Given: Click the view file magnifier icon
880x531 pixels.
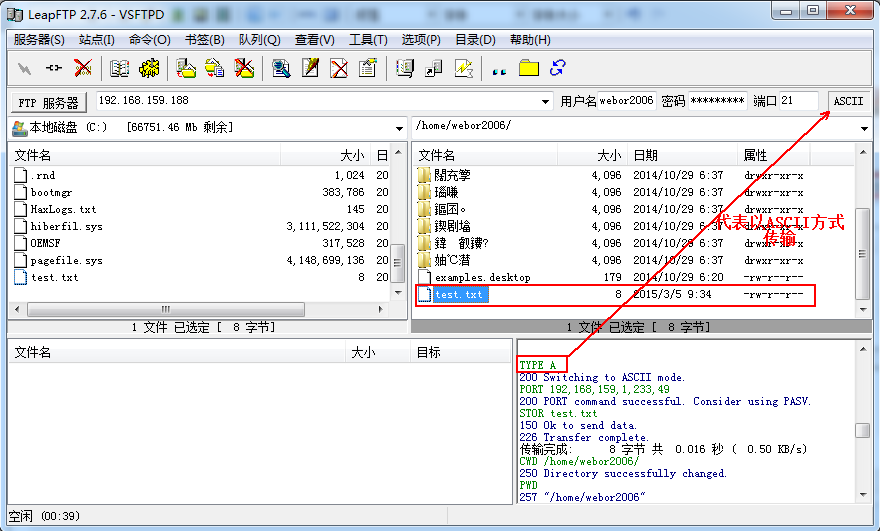Looking at the screenshot, I should tap(281, 68).
